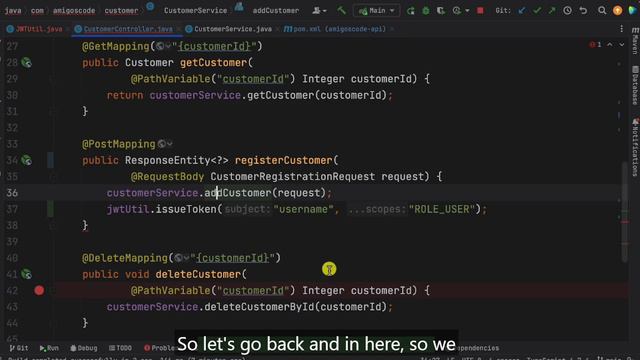The image size is (640, 360).
Task: Click red error stripe mark on scrollbar
Action: coord(625,222)
